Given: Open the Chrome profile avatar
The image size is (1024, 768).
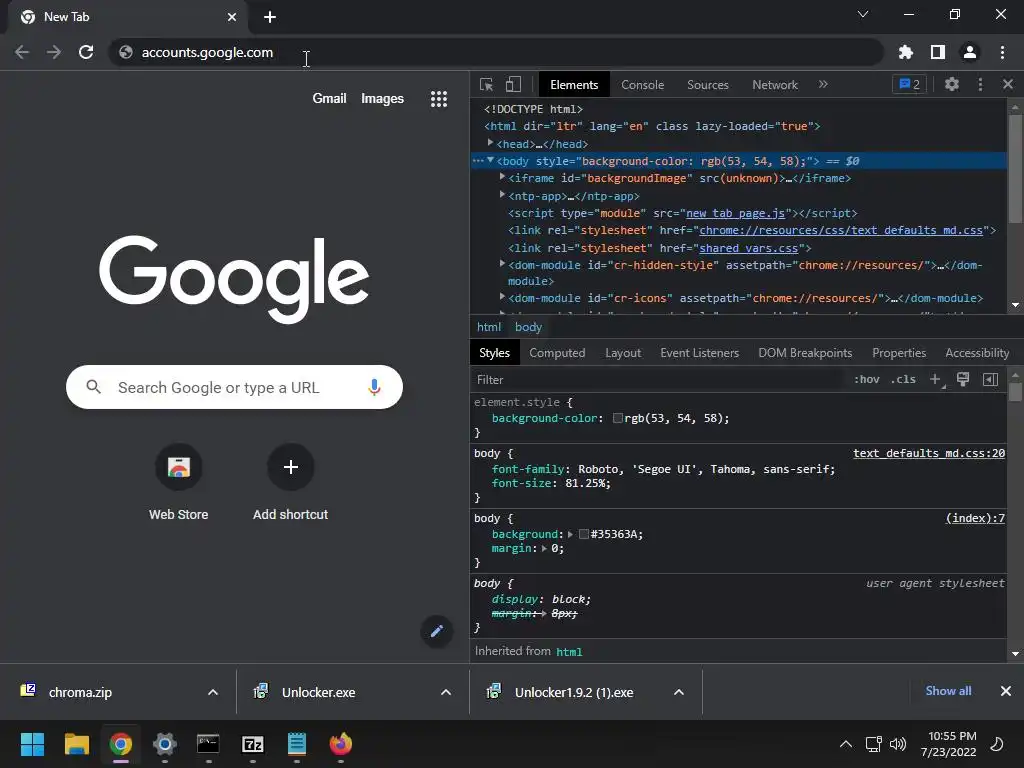Looking at the screenshot, I should [x=970, y=52].
